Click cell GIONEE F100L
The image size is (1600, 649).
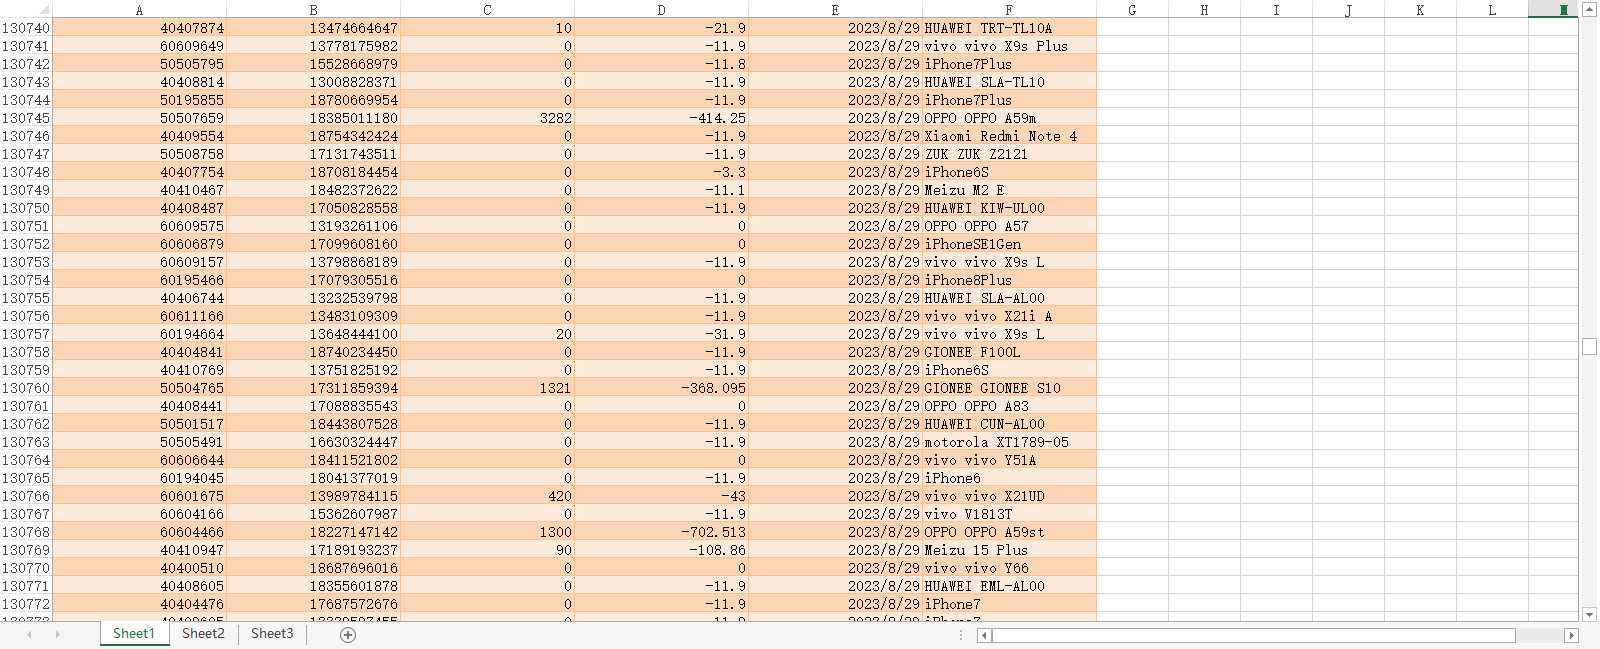point(1009,352)
